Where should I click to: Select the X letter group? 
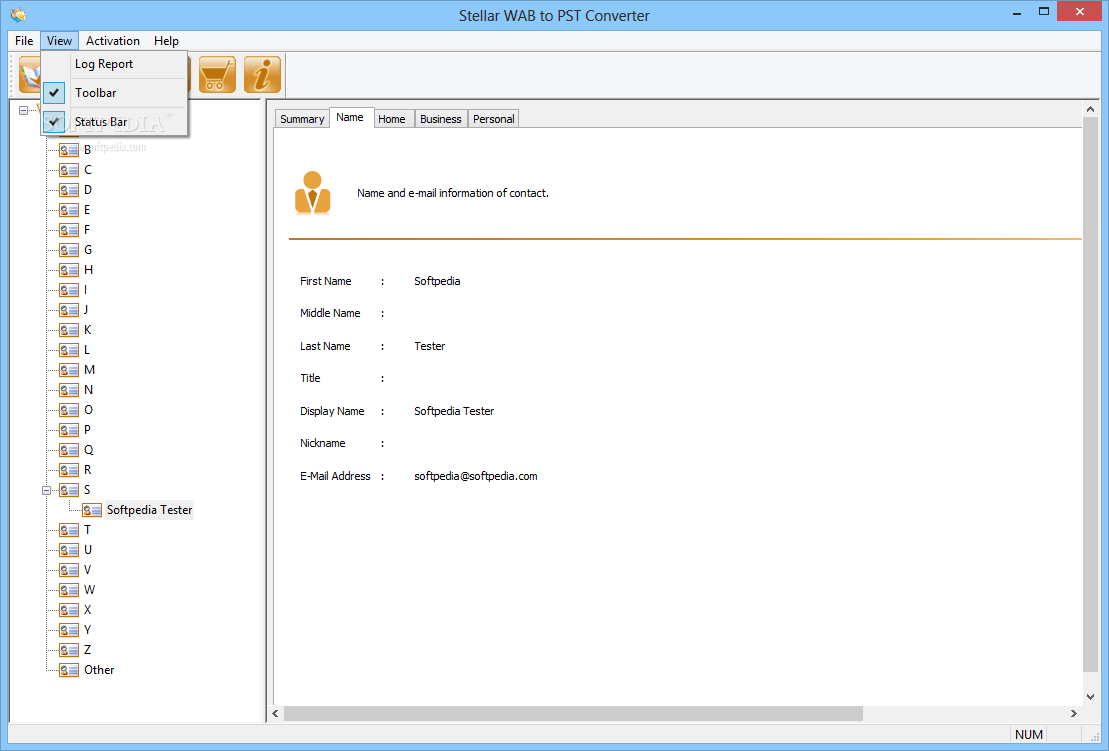click(x=88, y=610)
